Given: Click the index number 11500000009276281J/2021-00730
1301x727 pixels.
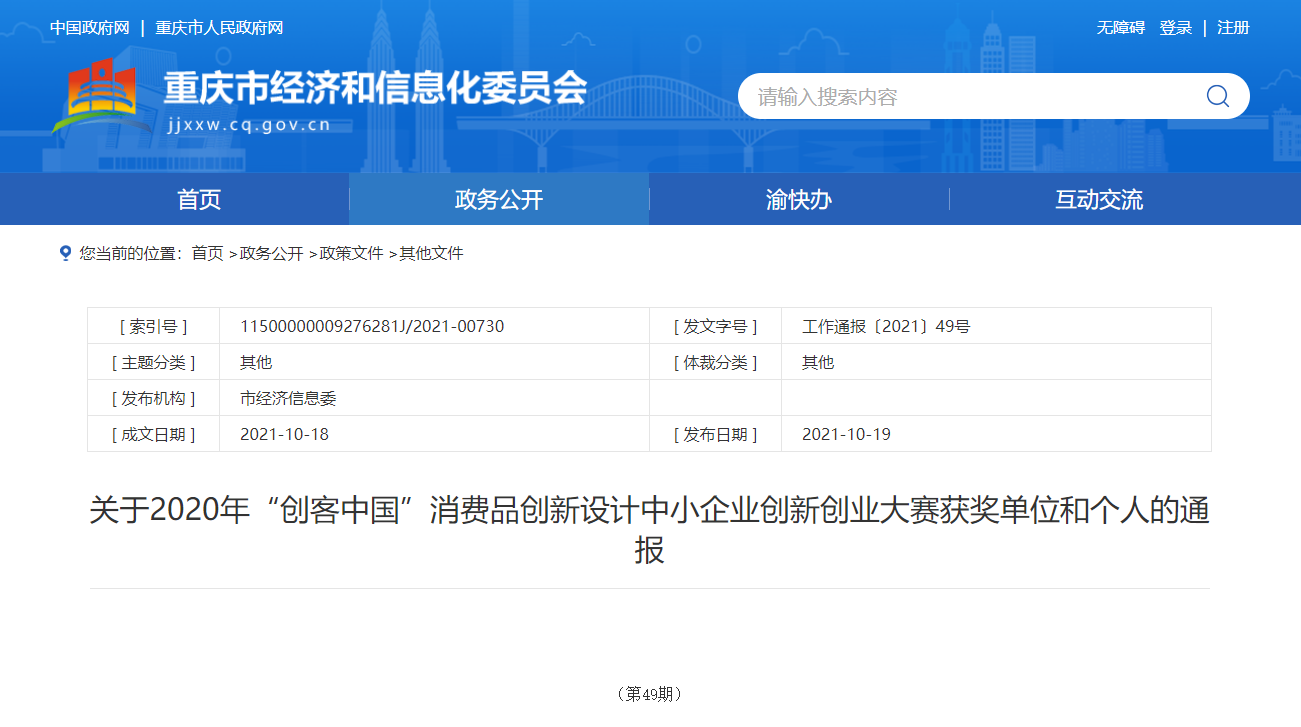Looking at the screenshot, I should coord(372,327).
